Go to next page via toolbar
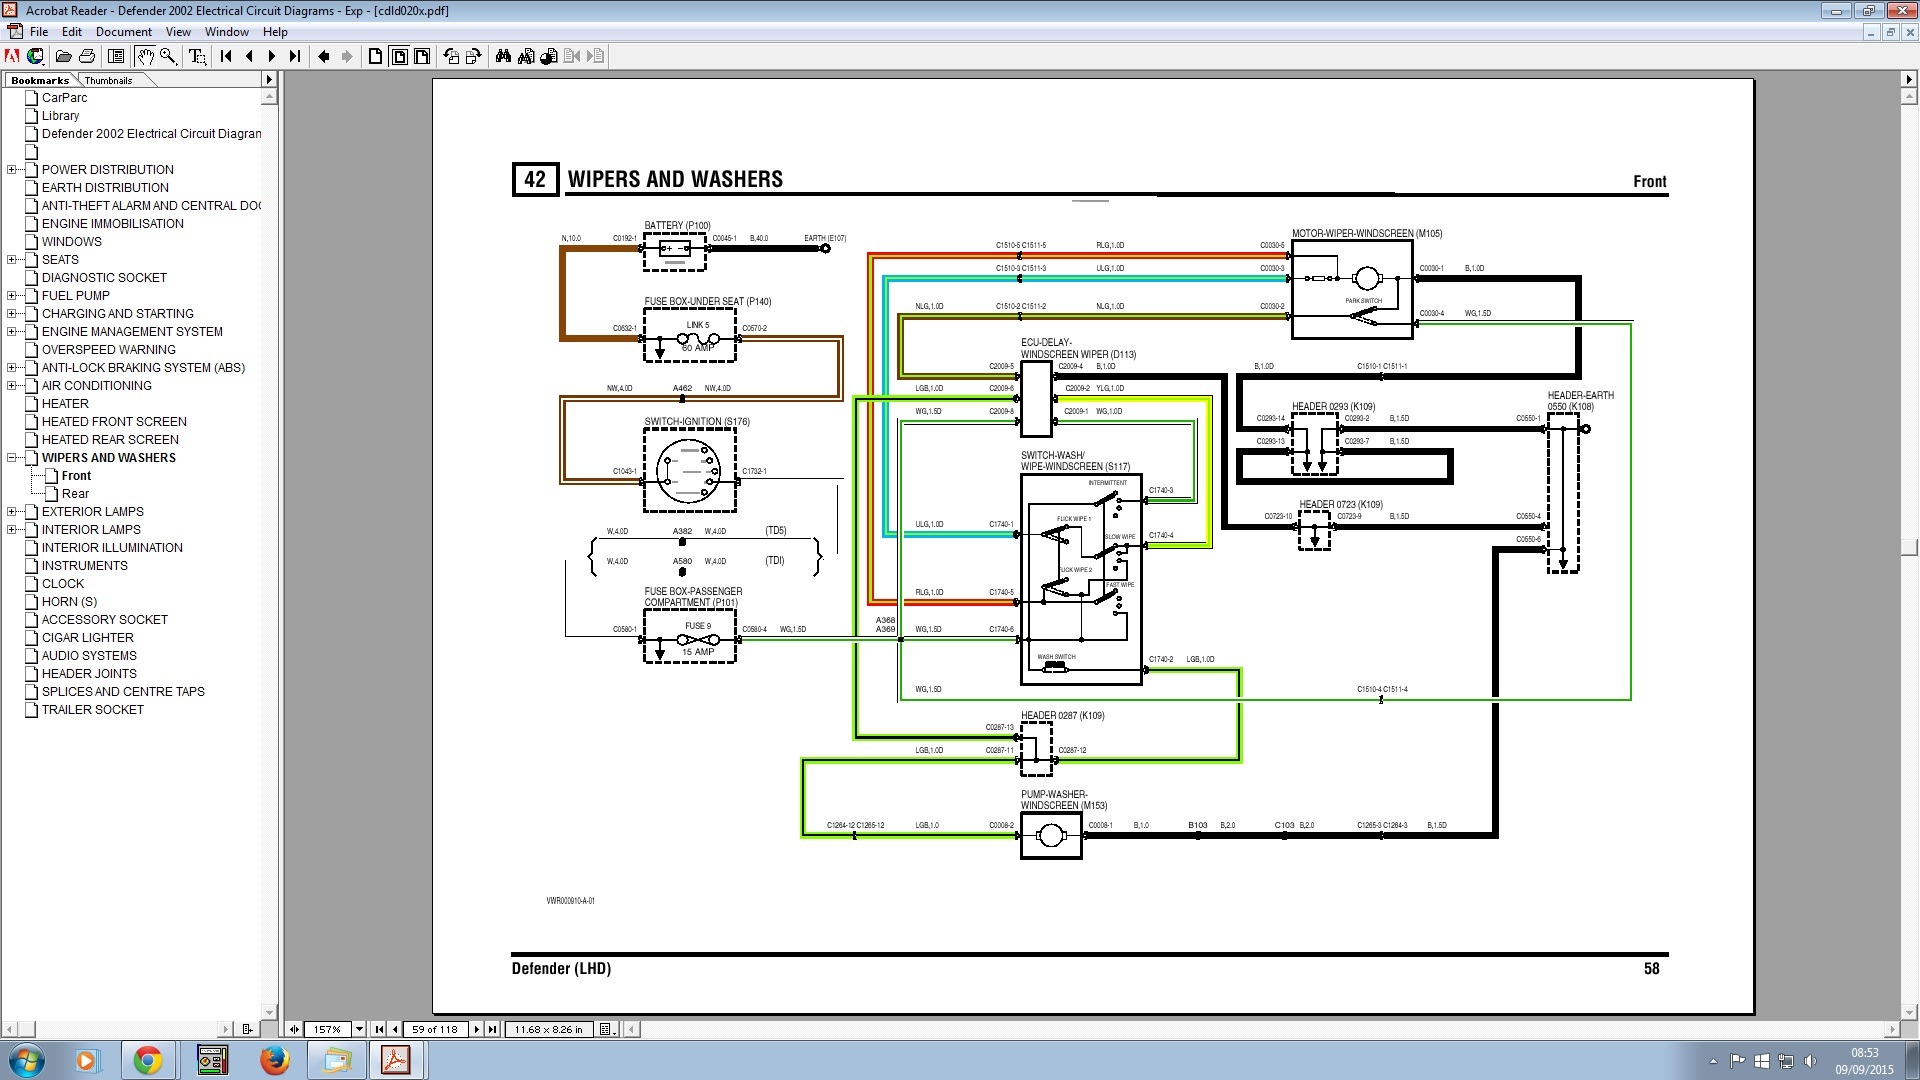 (272, 57)
